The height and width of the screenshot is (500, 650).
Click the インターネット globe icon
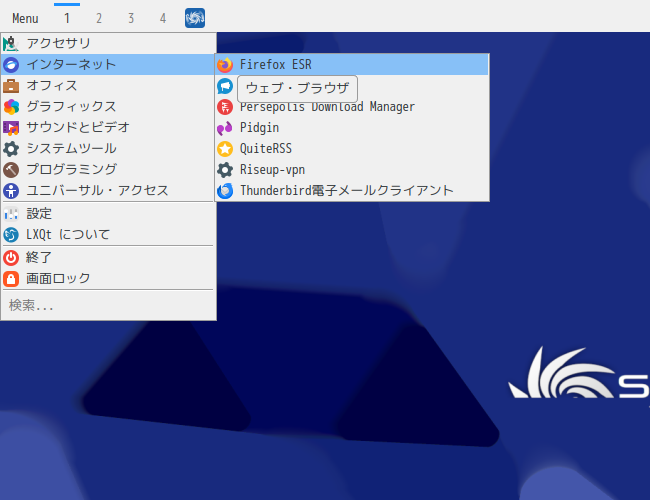click(11, 65)
